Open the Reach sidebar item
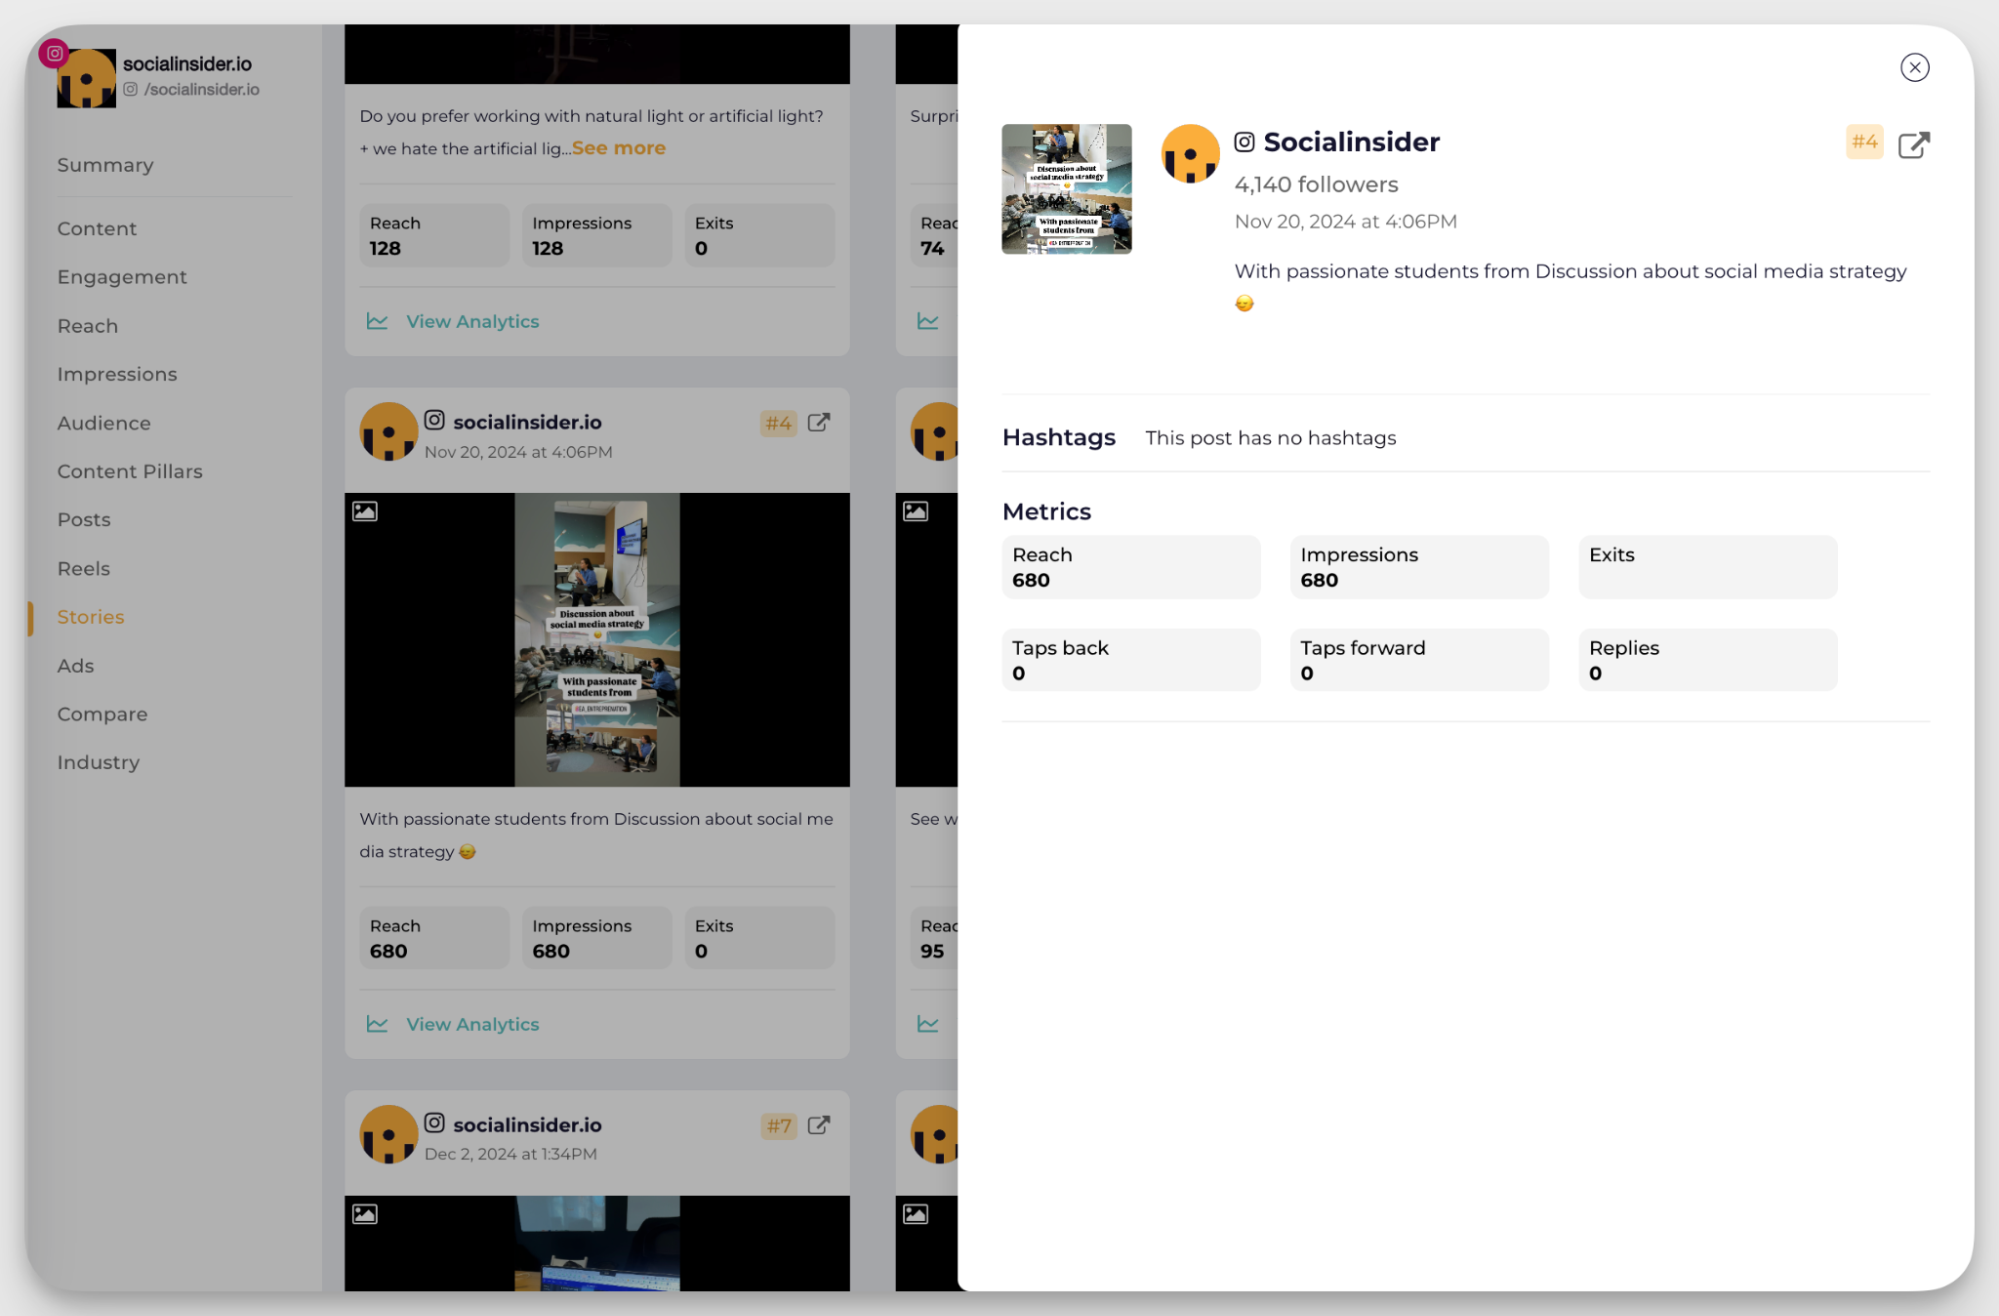 point(88,326)
